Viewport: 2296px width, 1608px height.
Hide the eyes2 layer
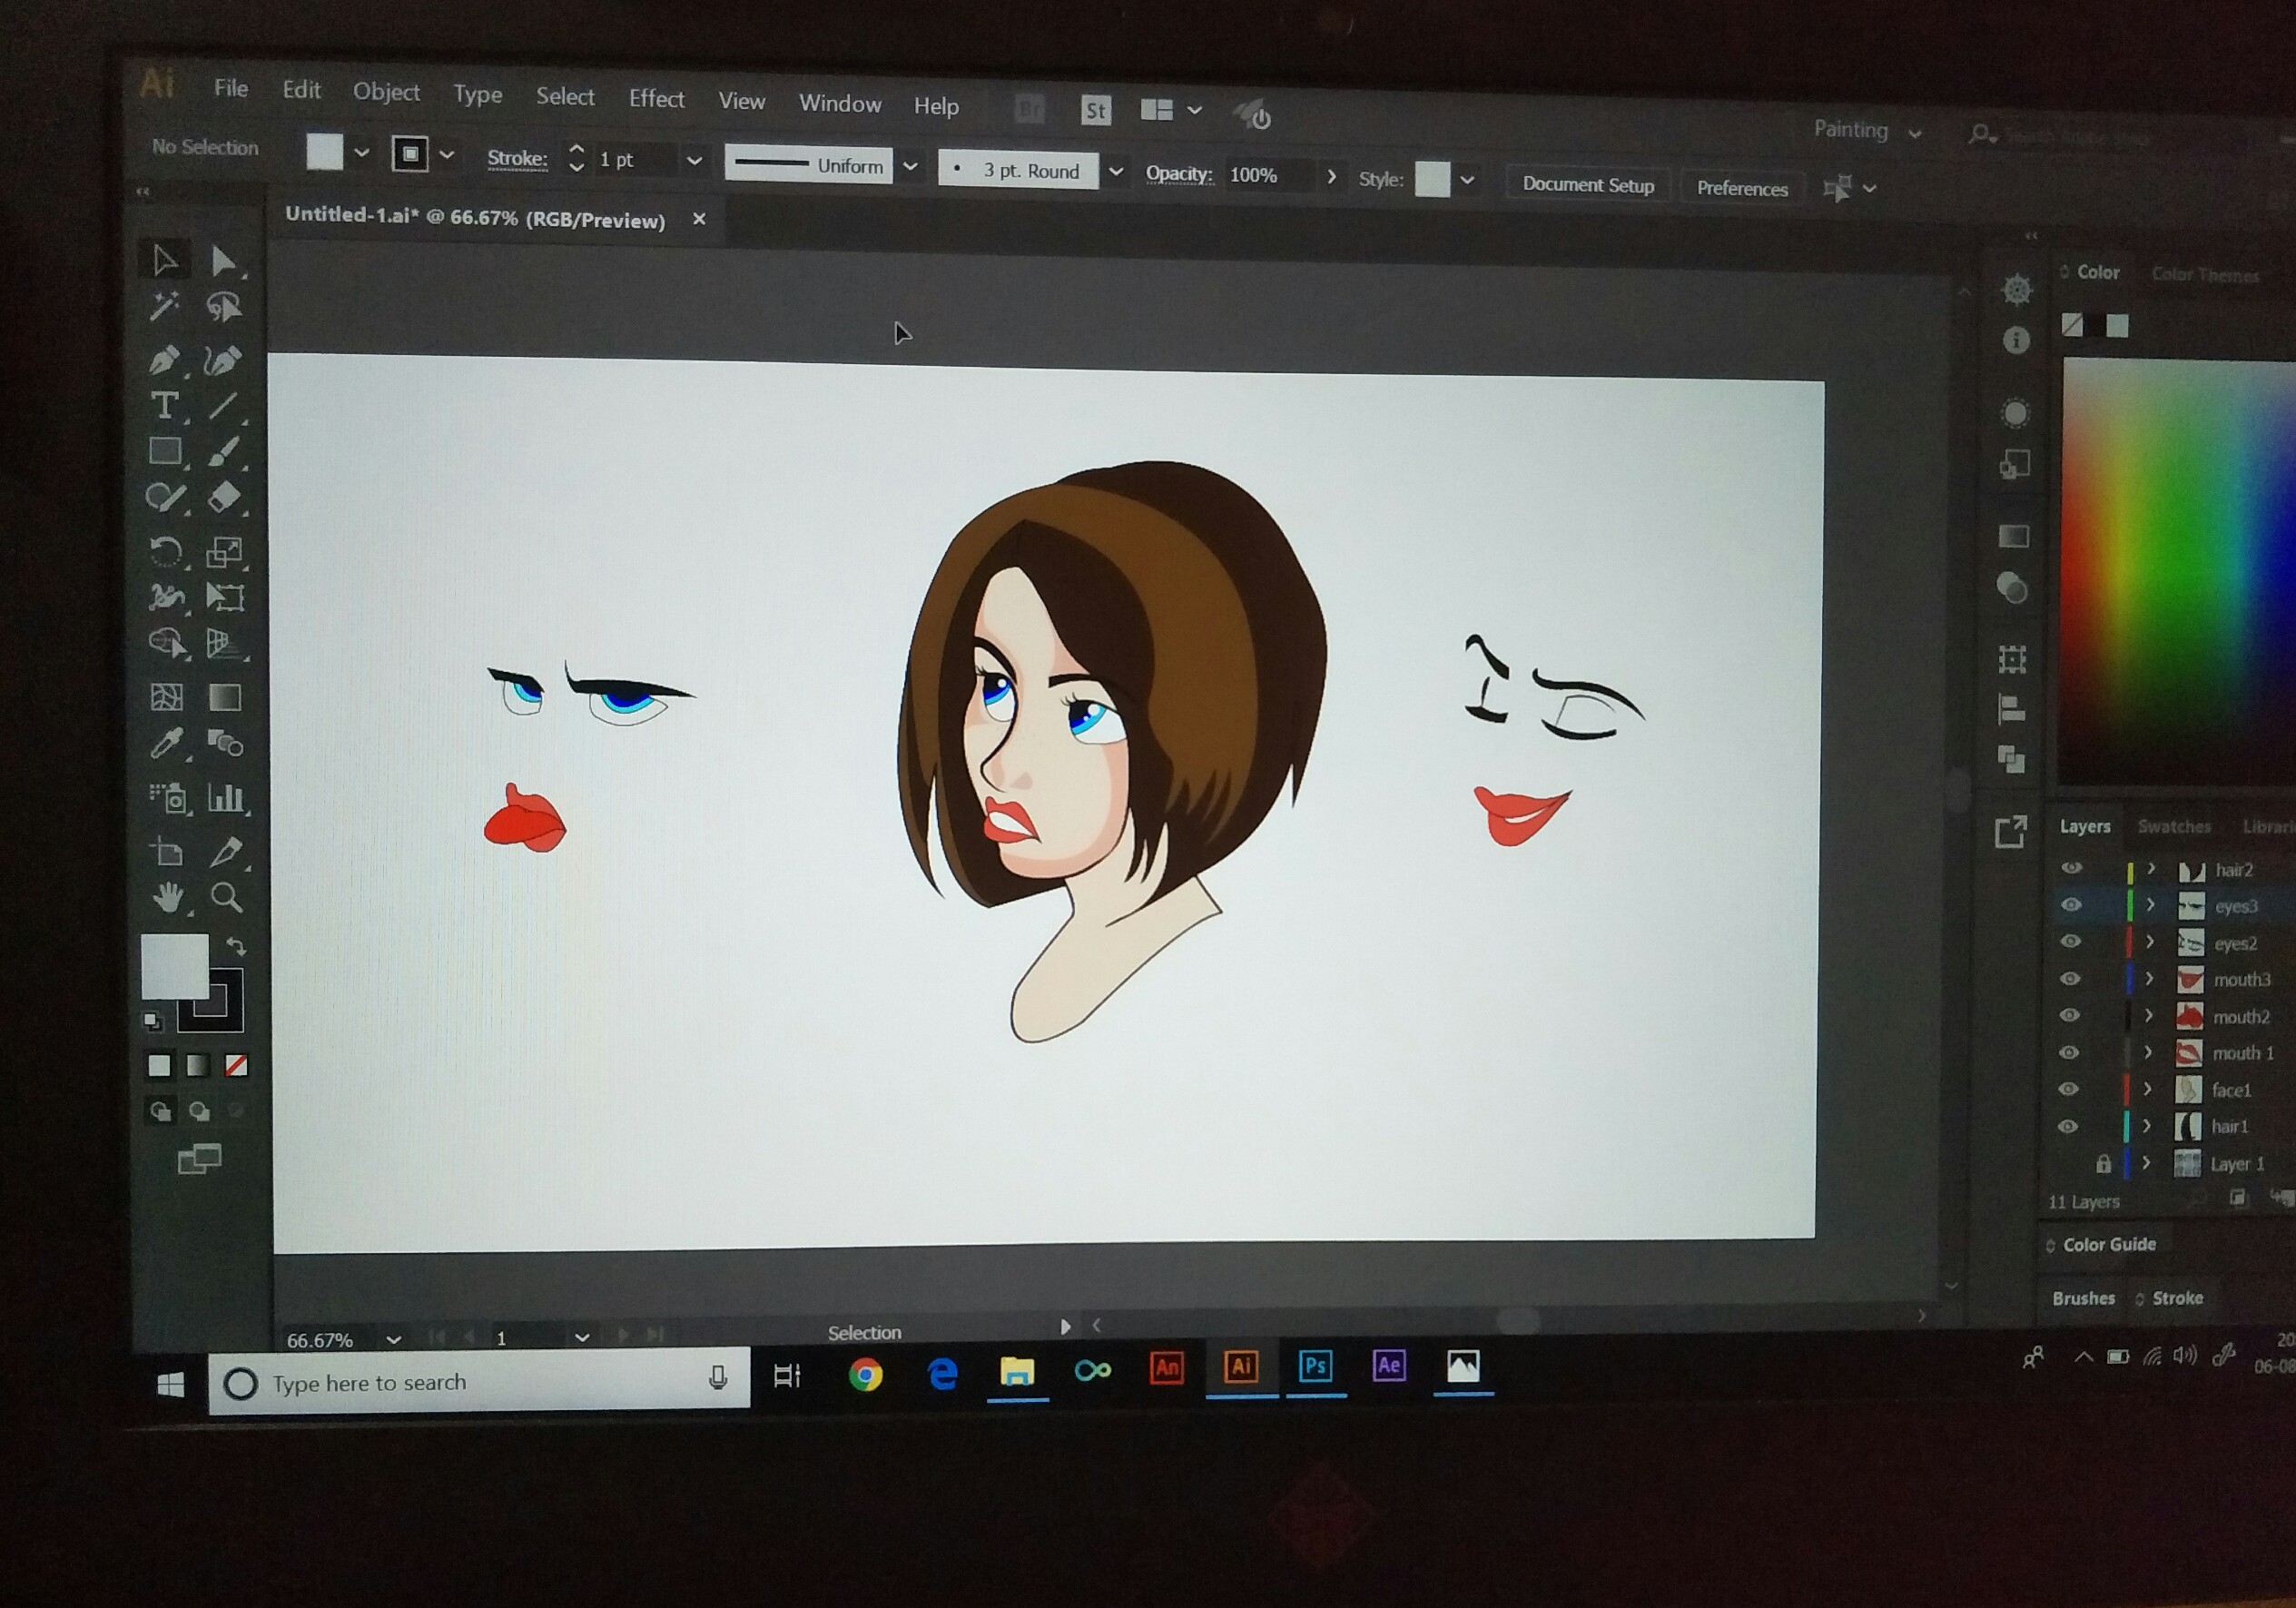(x=2070, y=942)
